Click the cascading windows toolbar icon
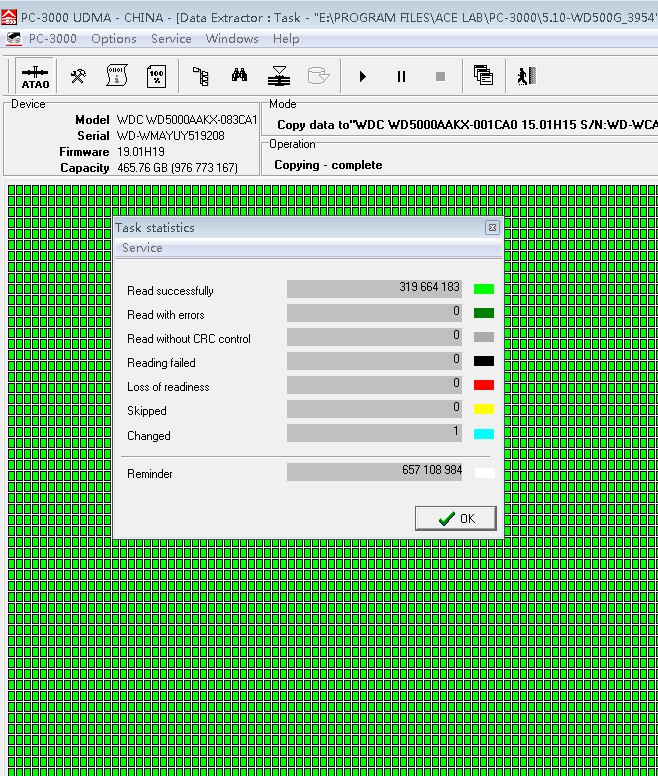The image size is (658, 776). point(483,77)
